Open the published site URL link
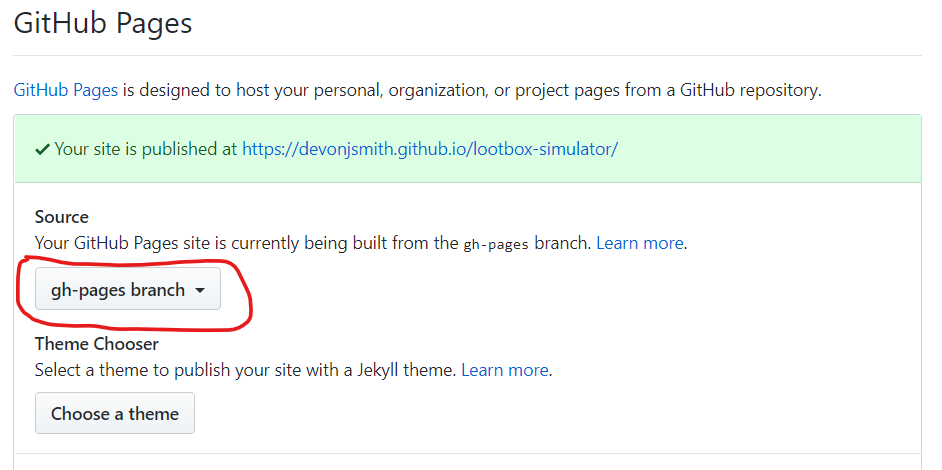 (x=430, y=149)
